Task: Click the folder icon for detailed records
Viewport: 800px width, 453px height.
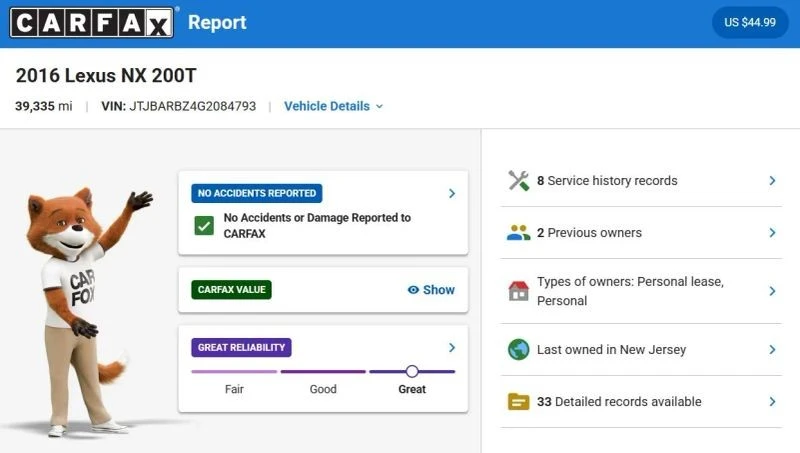Action: (519, 401)
